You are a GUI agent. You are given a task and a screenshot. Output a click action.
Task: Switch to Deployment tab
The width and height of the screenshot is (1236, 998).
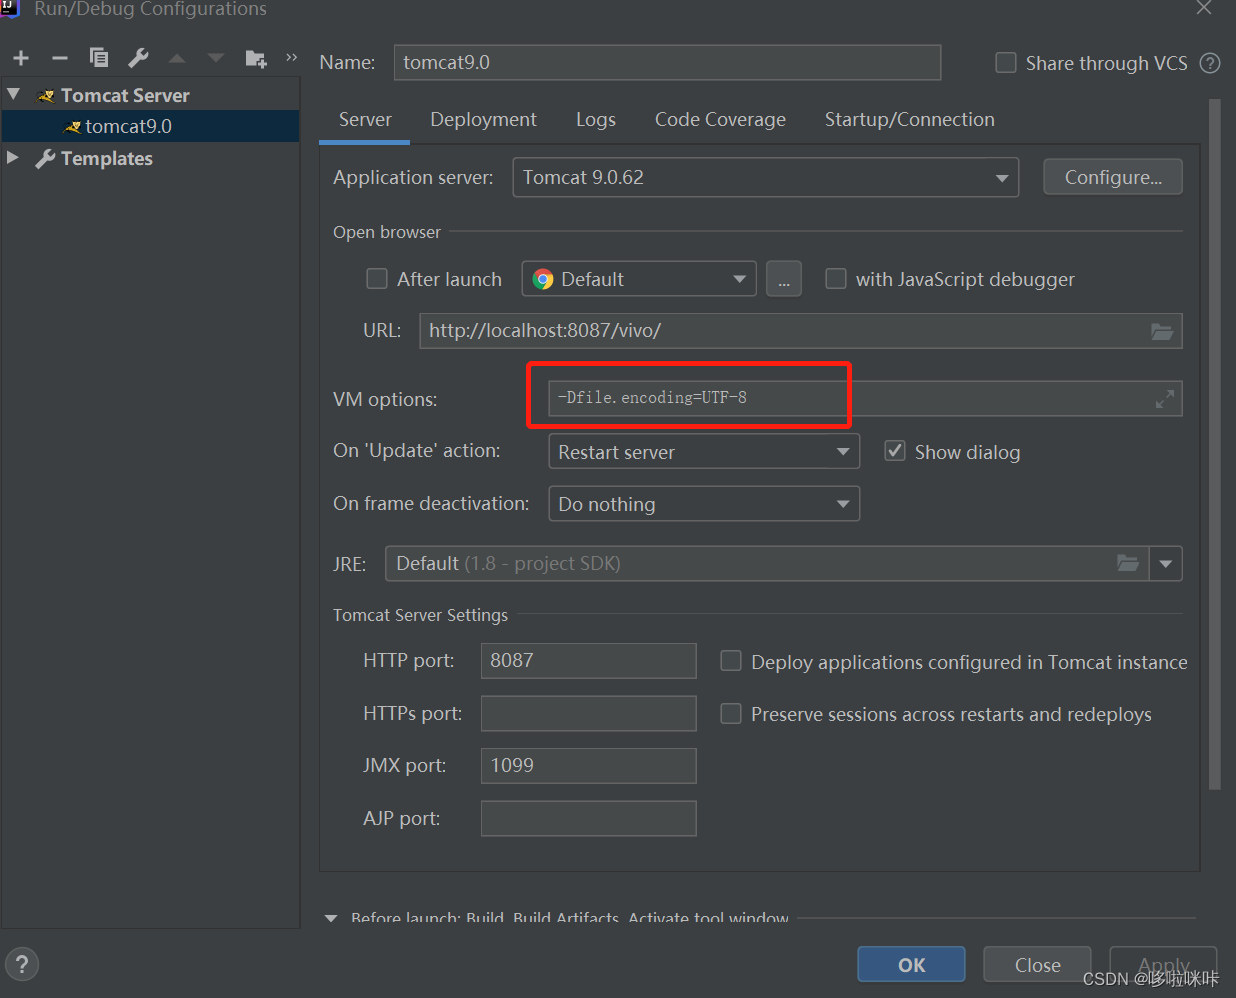click(x=483, y=120)
